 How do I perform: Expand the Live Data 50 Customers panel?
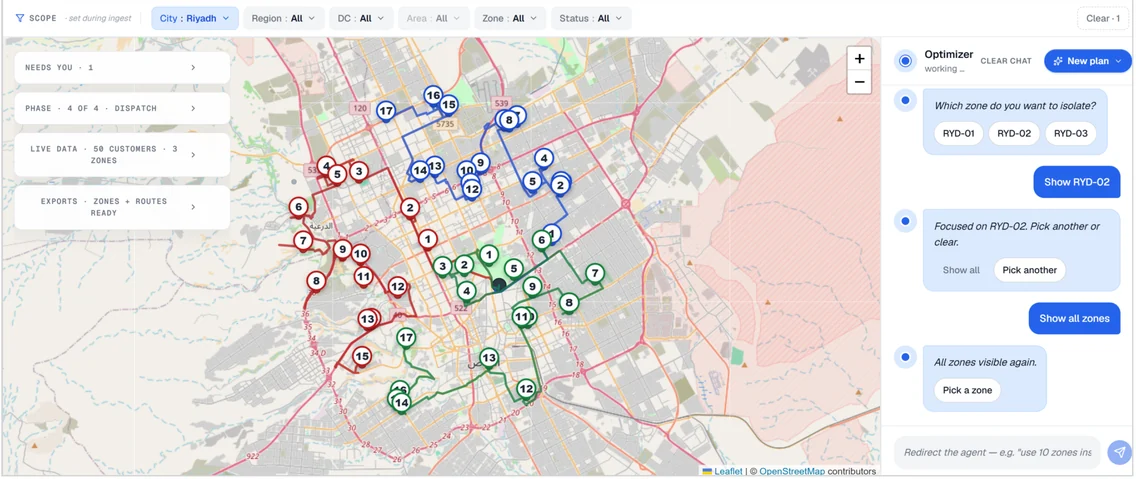pyautogui.click(x=122, y=154)
